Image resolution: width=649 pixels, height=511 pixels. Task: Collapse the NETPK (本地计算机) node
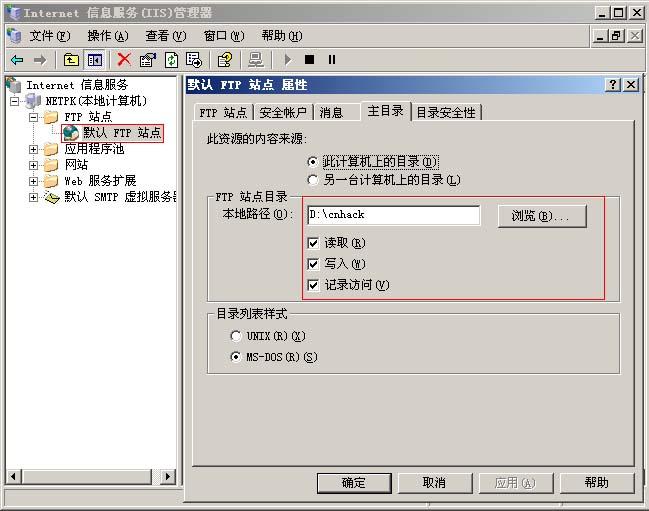tap(14, 101)
